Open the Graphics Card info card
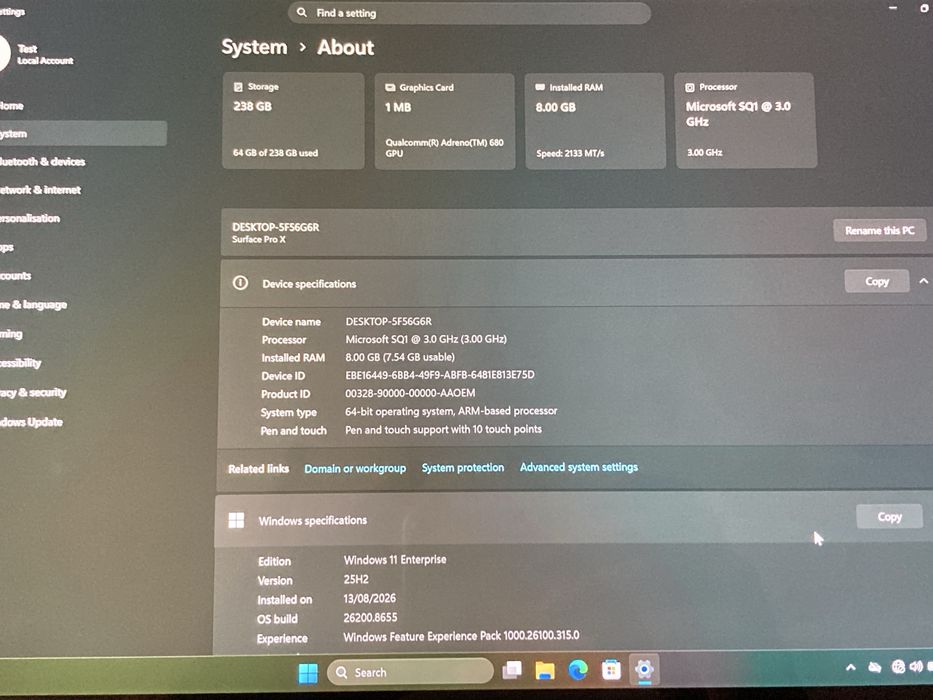Viewport: 933px width, 700px height. (x=444, y=121)
